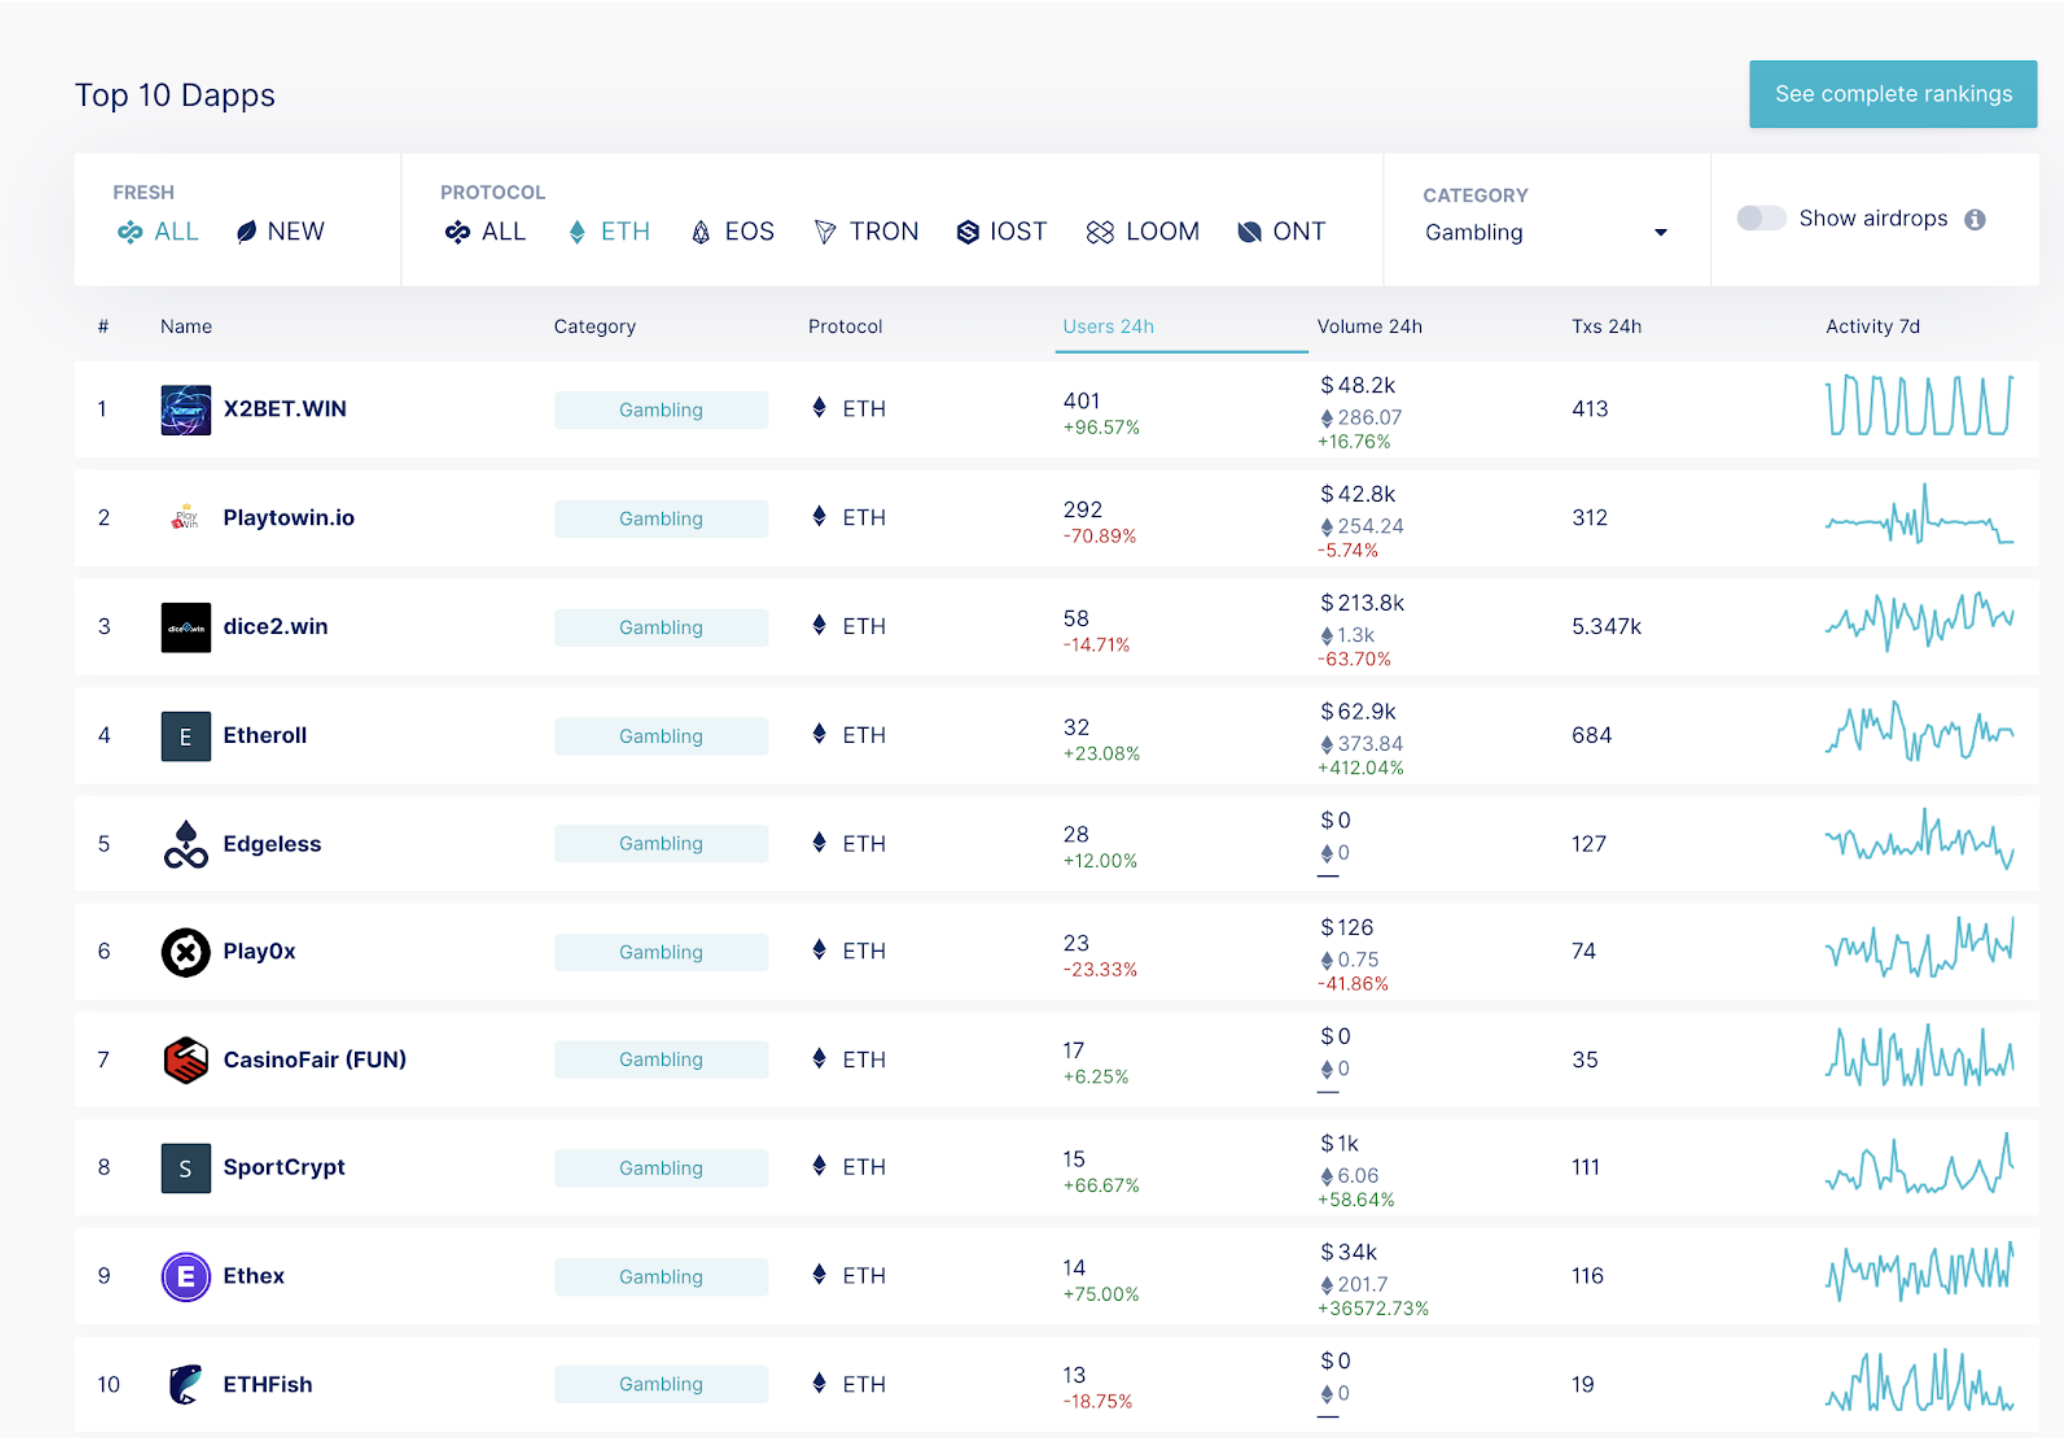Click the +36572.73% volume change

[1373, 1309]
